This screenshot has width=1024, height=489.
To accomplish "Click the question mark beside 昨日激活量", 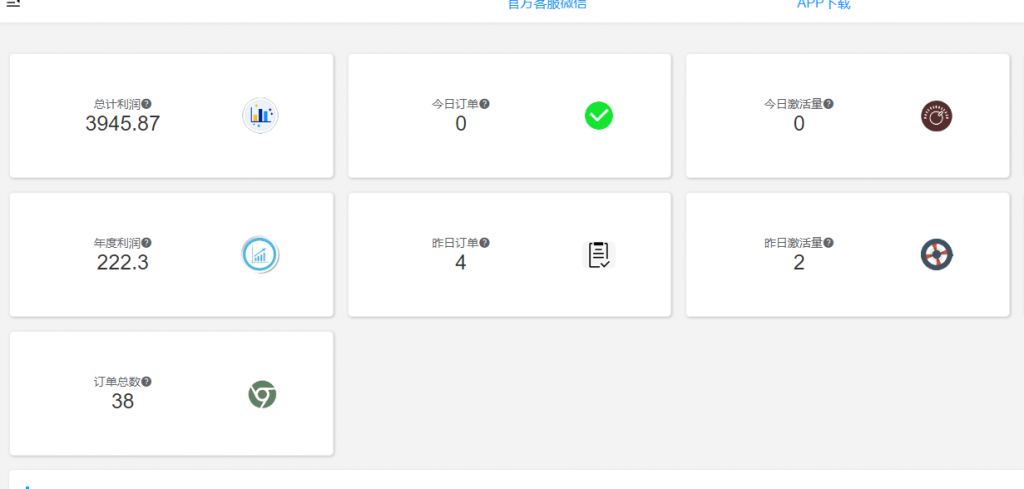I will (828, 243).
